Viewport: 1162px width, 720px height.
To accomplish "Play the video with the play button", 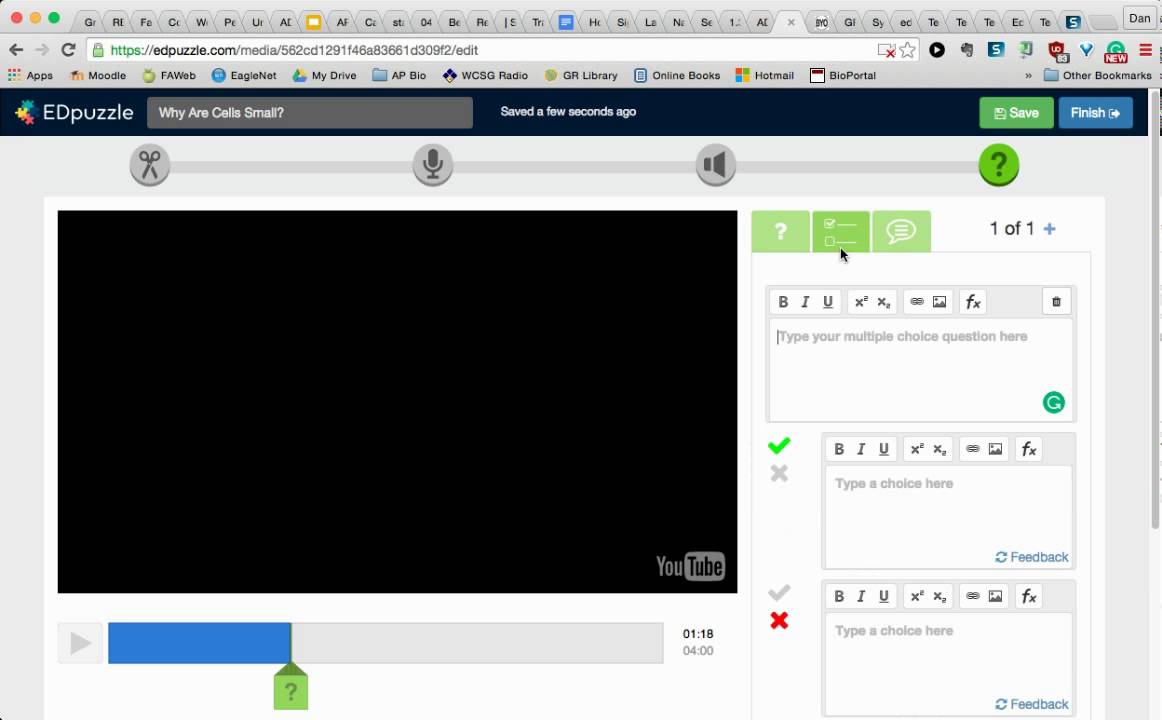I will click(x=80, y=643).
